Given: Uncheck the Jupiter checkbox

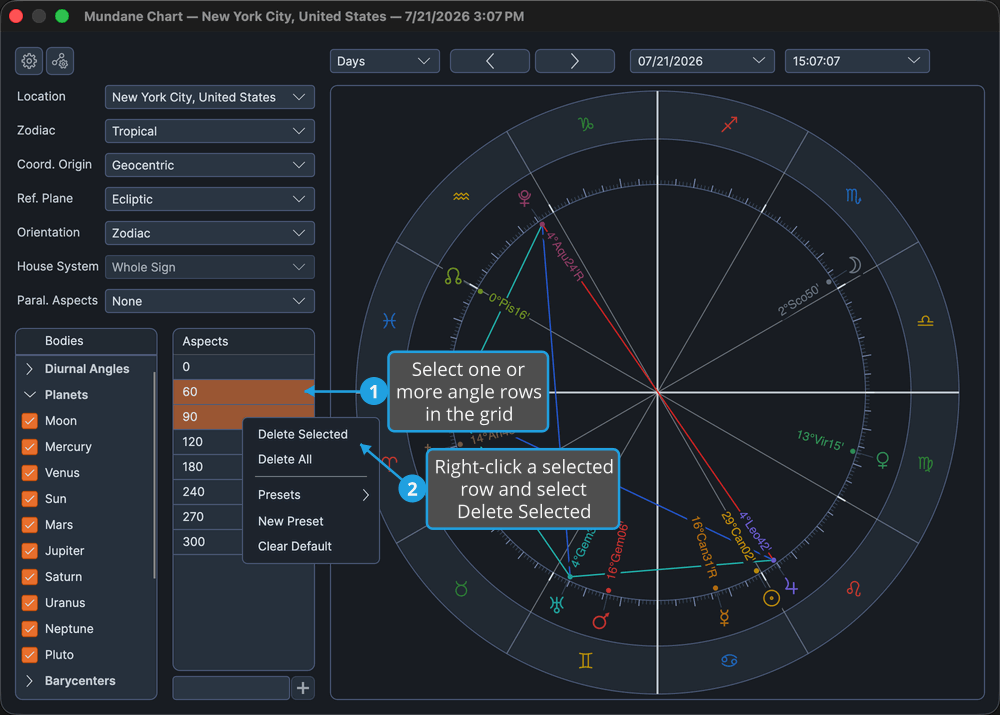Looking at the screenshot, I should pyautogui.click(x=29, y=551).
